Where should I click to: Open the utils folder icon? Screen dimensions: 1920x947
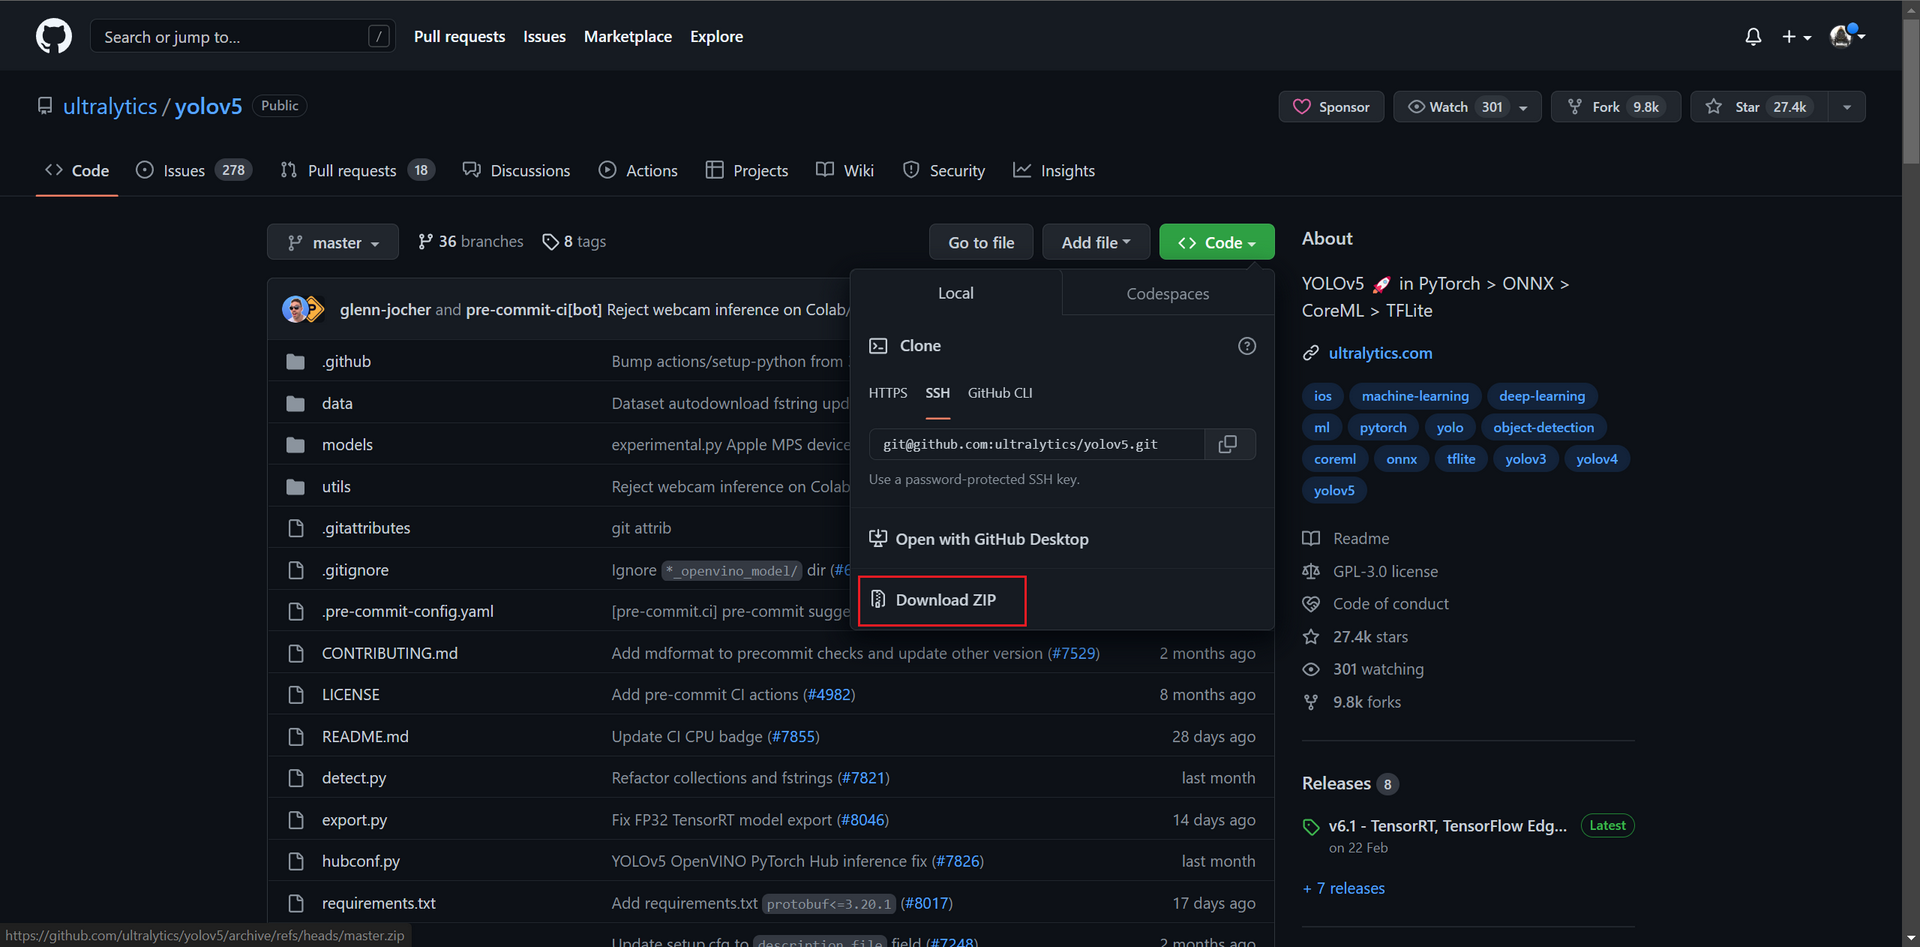coord(295,487)
